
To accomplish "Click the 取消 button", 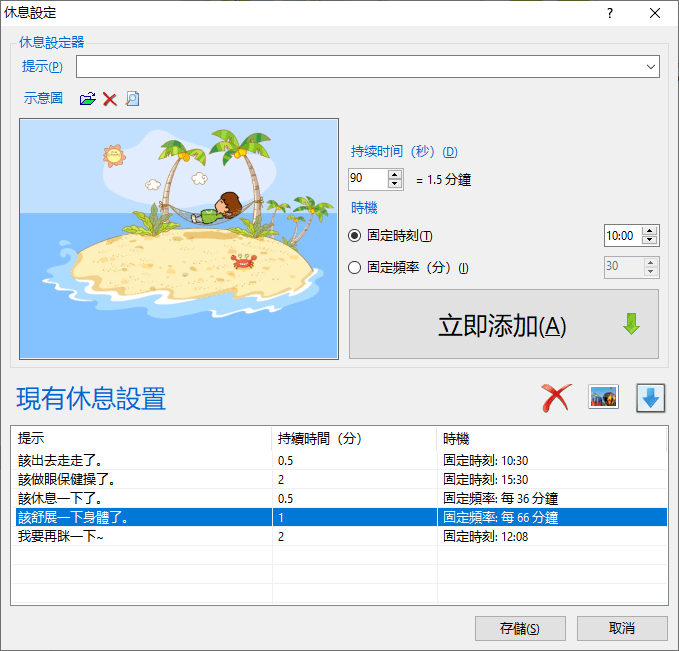I will [622, 628].
